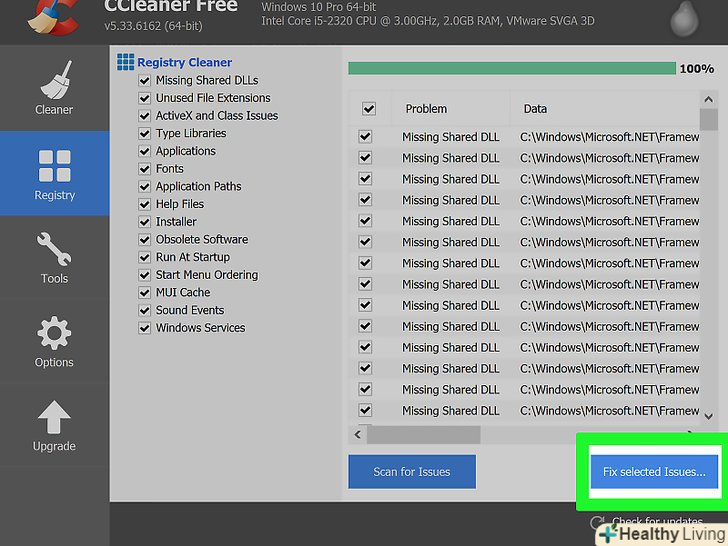Click the 100% scan progress bar
Viewport: 728px width, 546px height.
tap(512, 68)
